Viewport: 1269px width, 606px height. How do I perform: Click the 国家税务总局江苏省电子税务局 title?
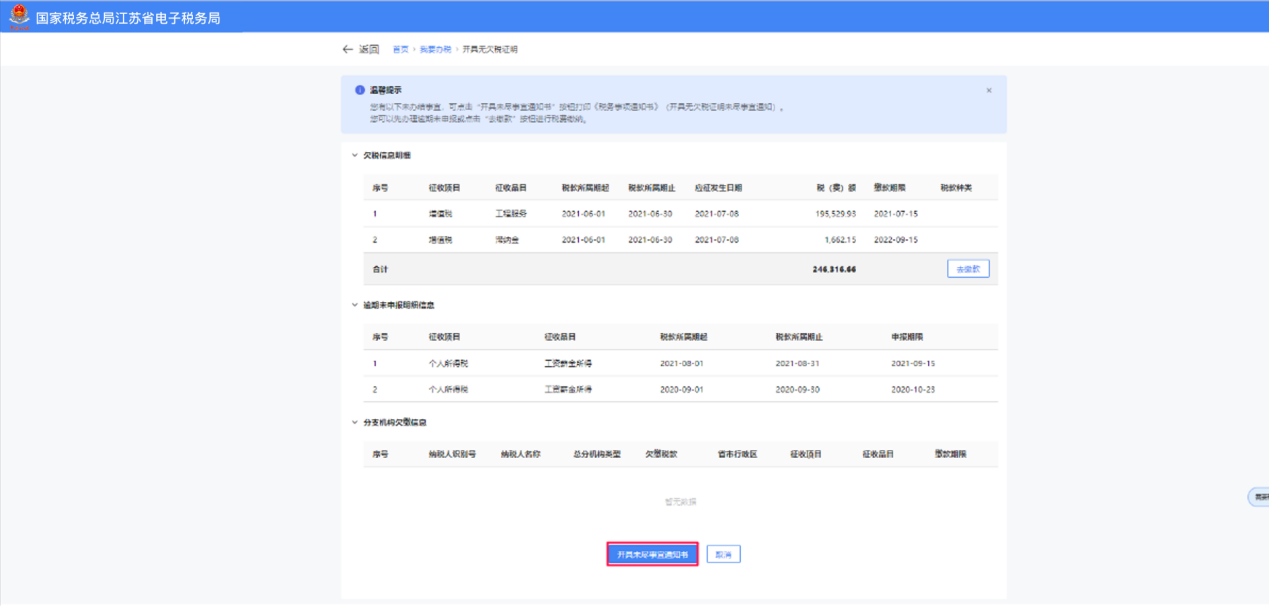click(x=128, y=18)
